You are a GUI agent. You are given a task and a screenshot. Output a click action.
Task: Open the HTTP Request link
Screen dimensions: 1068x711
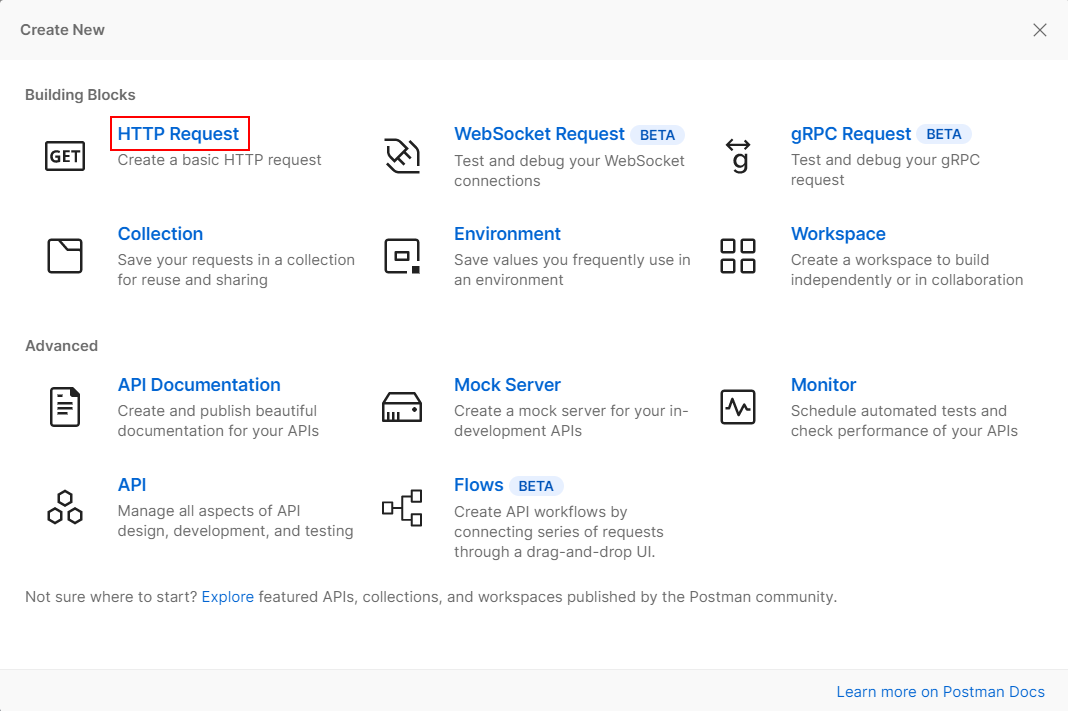pos(178,133)
